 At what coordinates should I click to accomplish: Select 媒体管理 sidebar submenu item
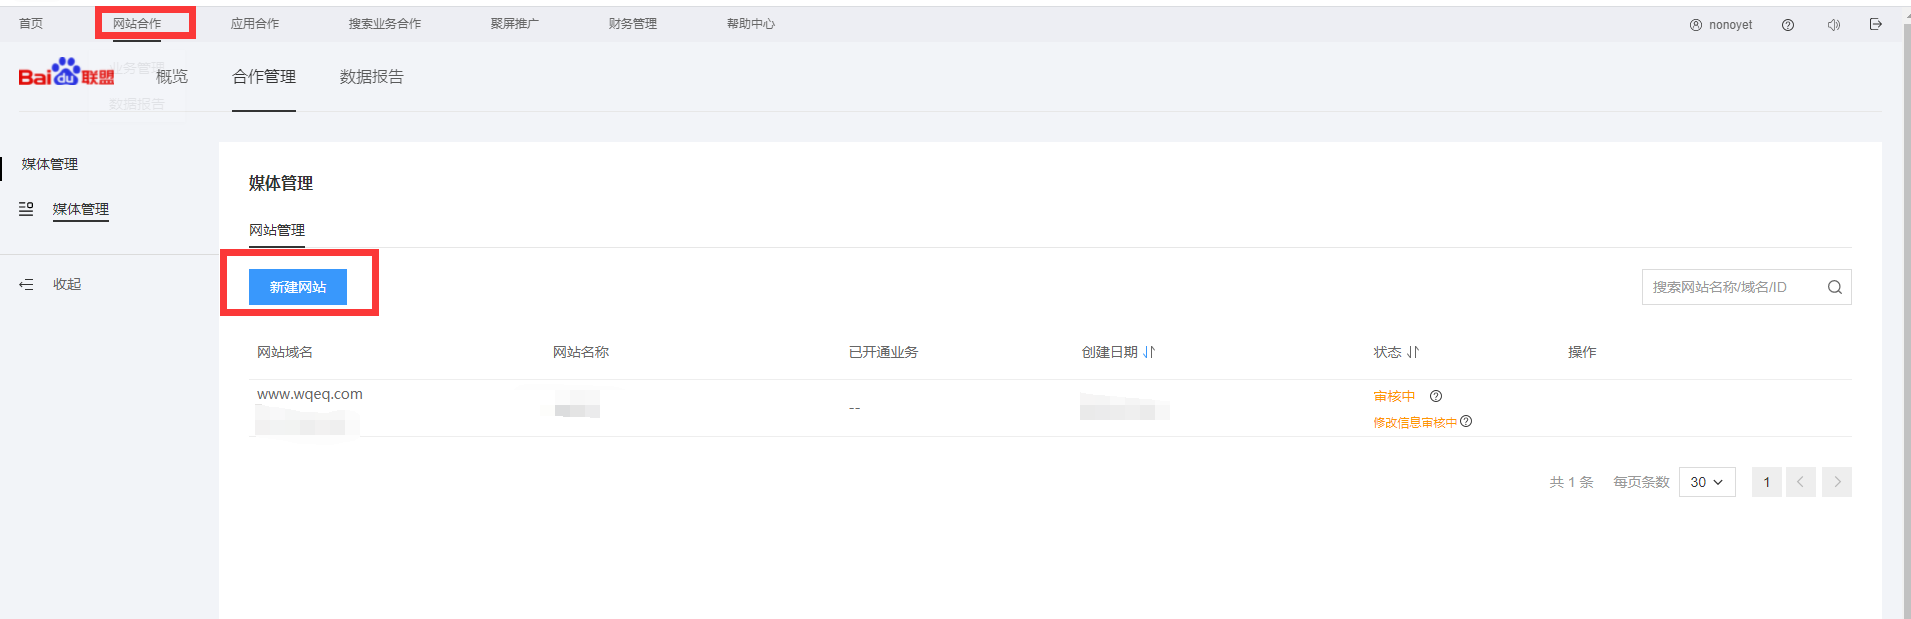coord(81,209)
